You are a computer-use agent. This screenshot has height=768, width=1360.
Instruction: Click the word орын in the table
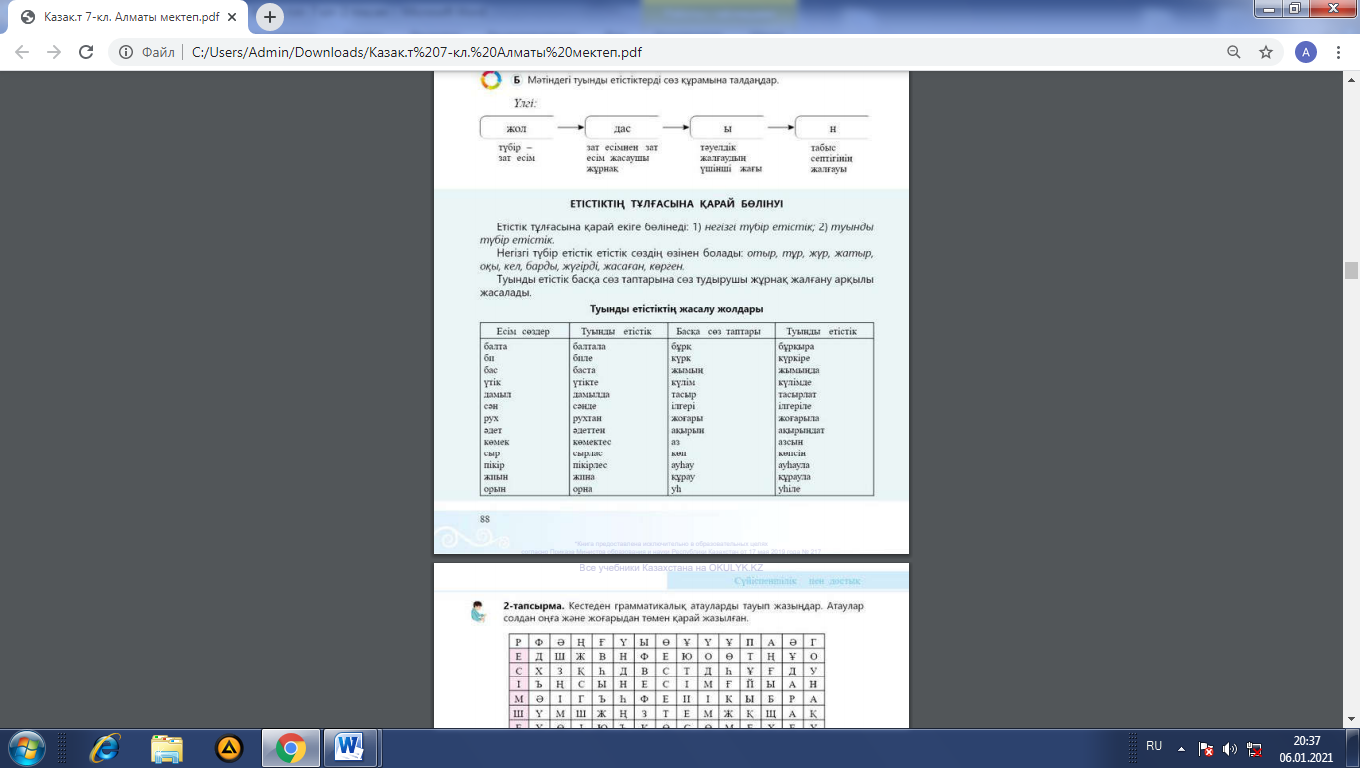[494, 489]
